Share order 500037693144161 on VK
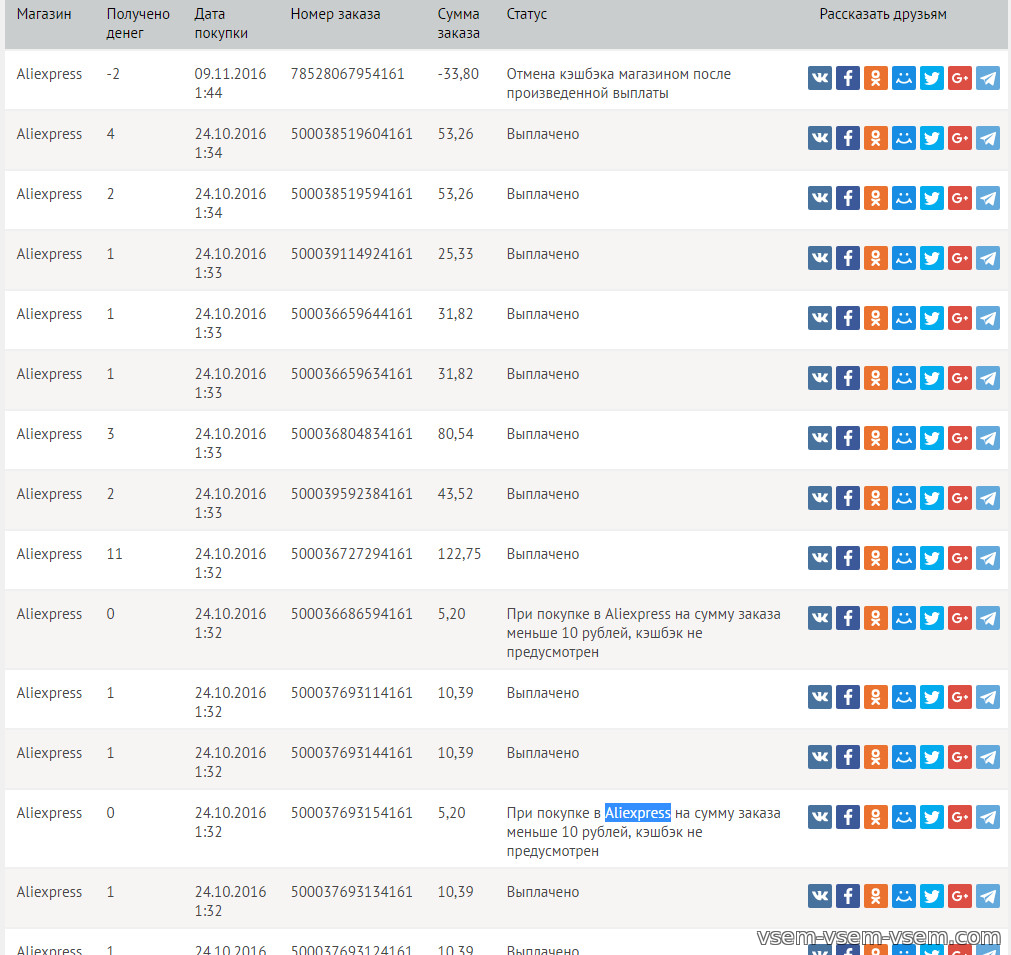Viewport: 1011px width, 955px height. 820,757
